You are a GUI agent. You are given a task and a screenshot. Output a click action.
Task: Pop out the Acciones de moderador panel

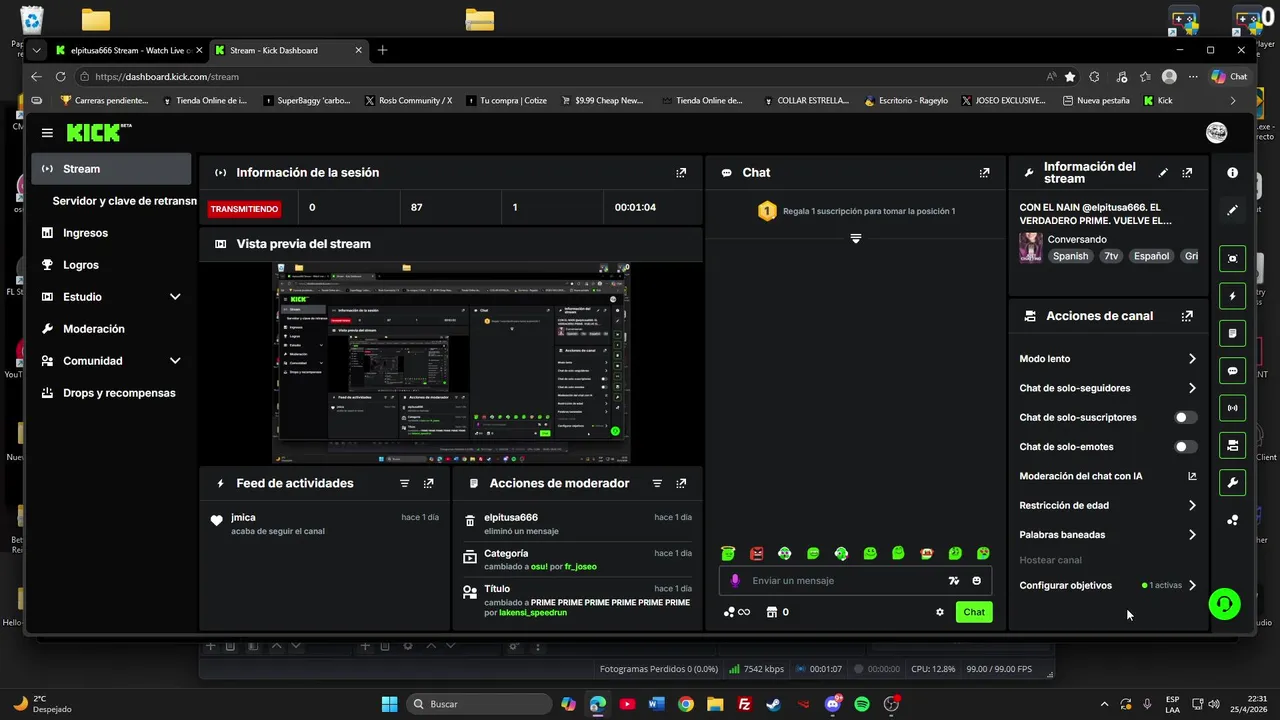pos(681,483)
